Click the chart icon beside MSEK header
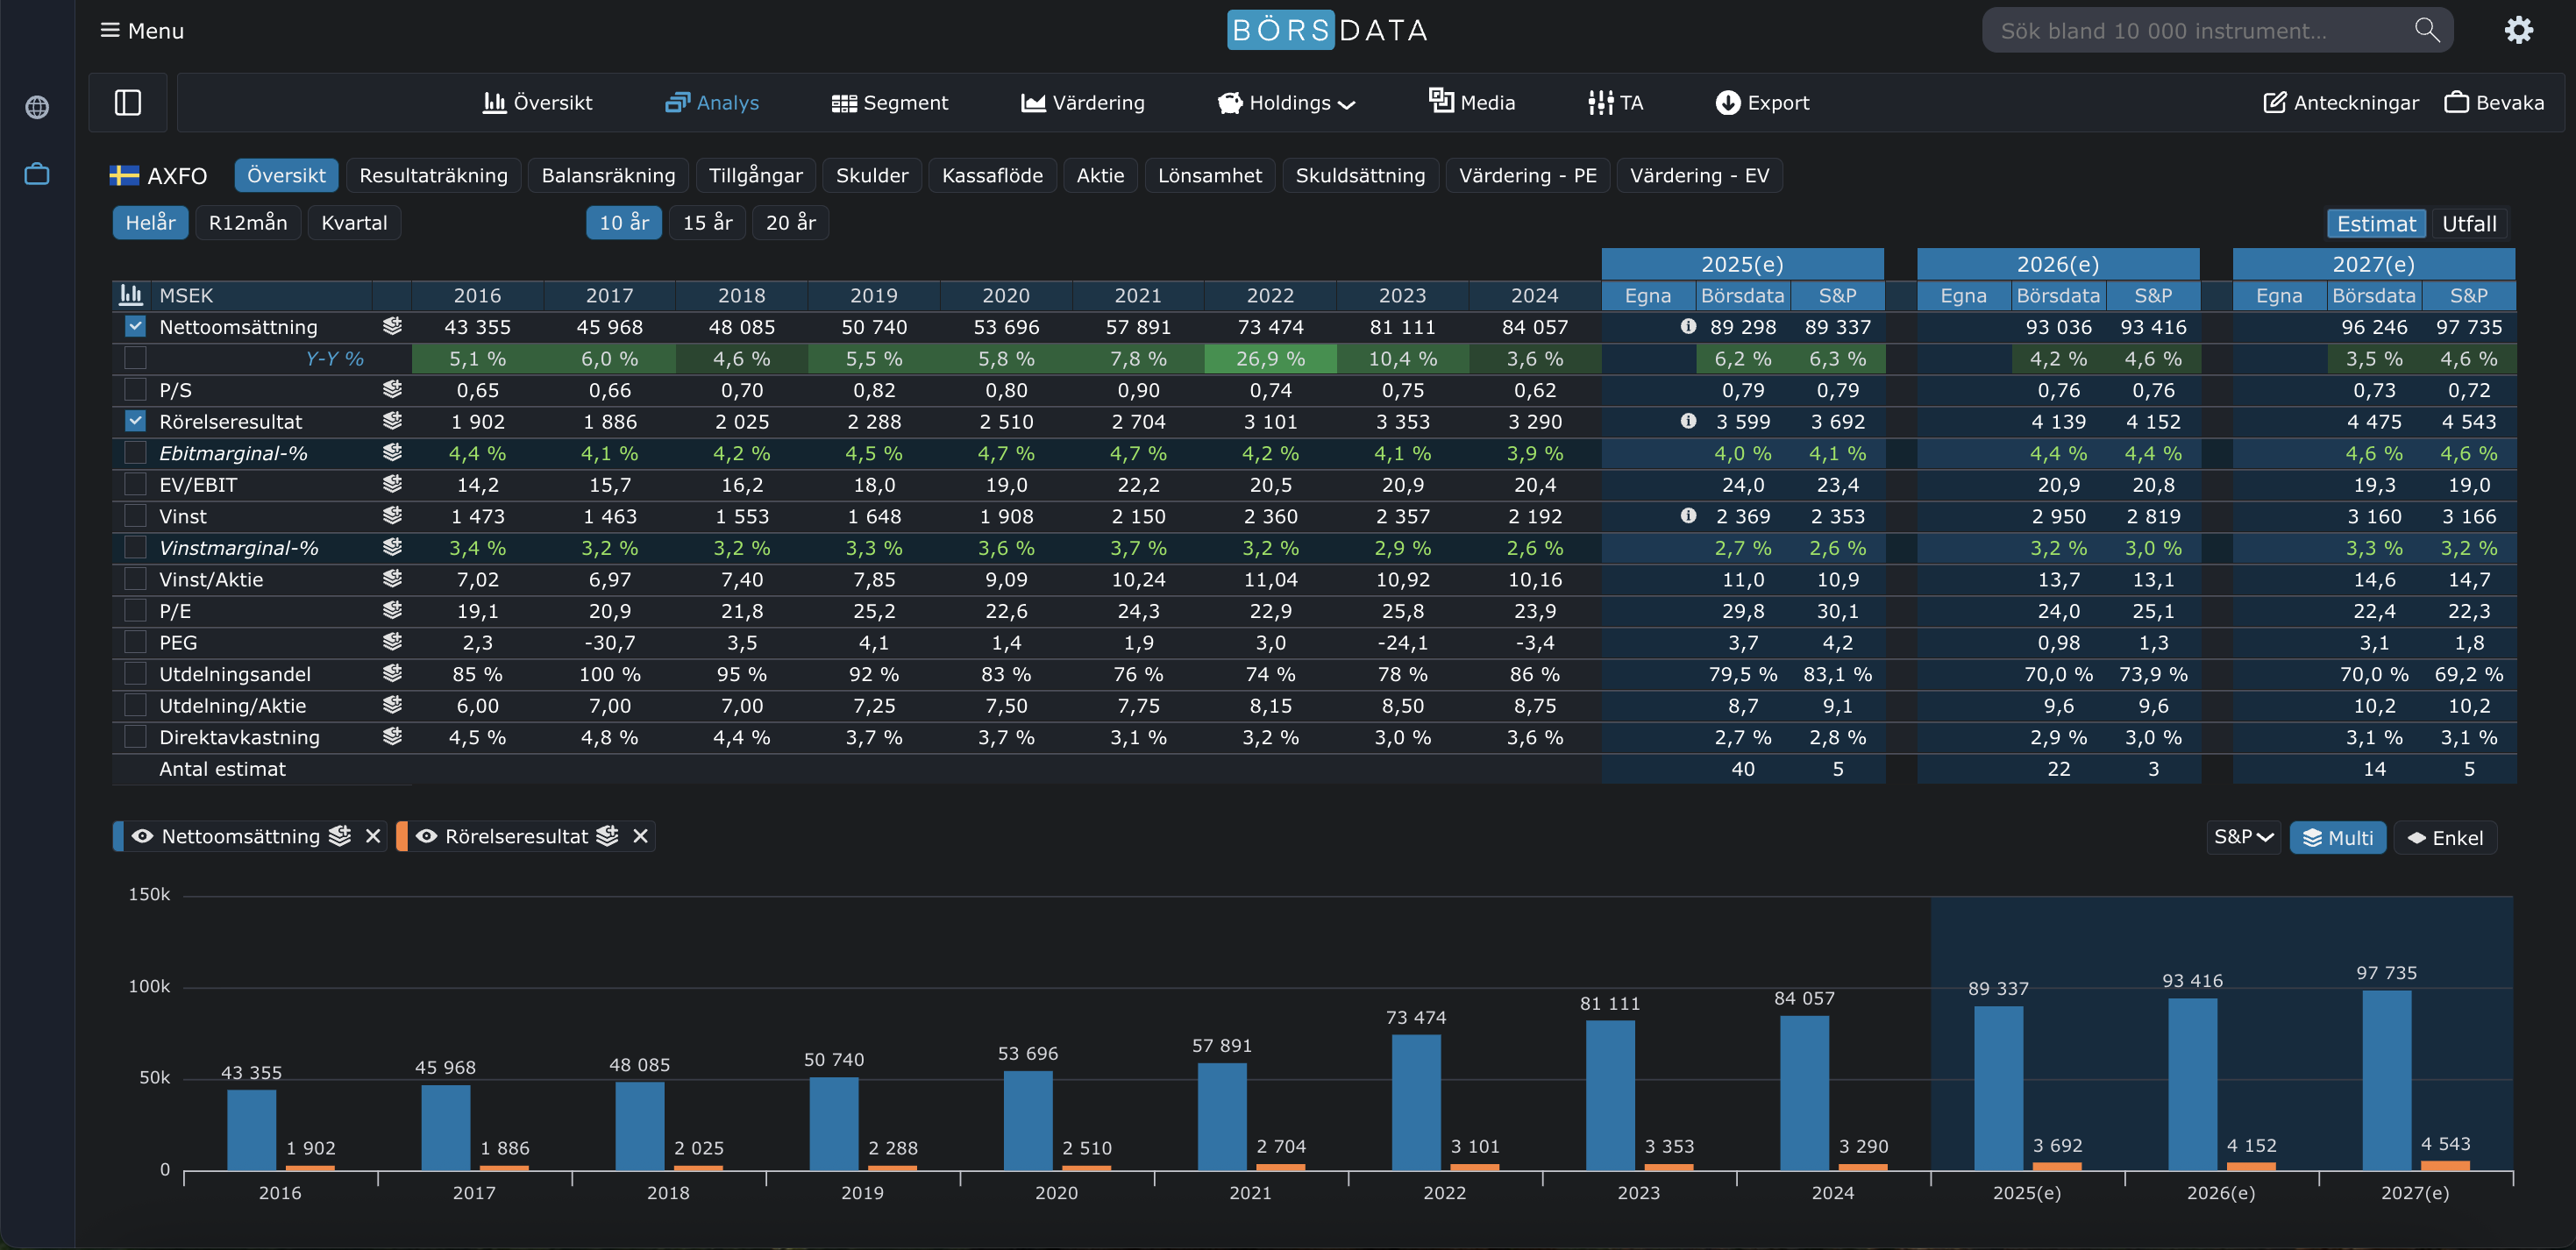Viewport: 2576px width, 1250px height. (131, 295)
